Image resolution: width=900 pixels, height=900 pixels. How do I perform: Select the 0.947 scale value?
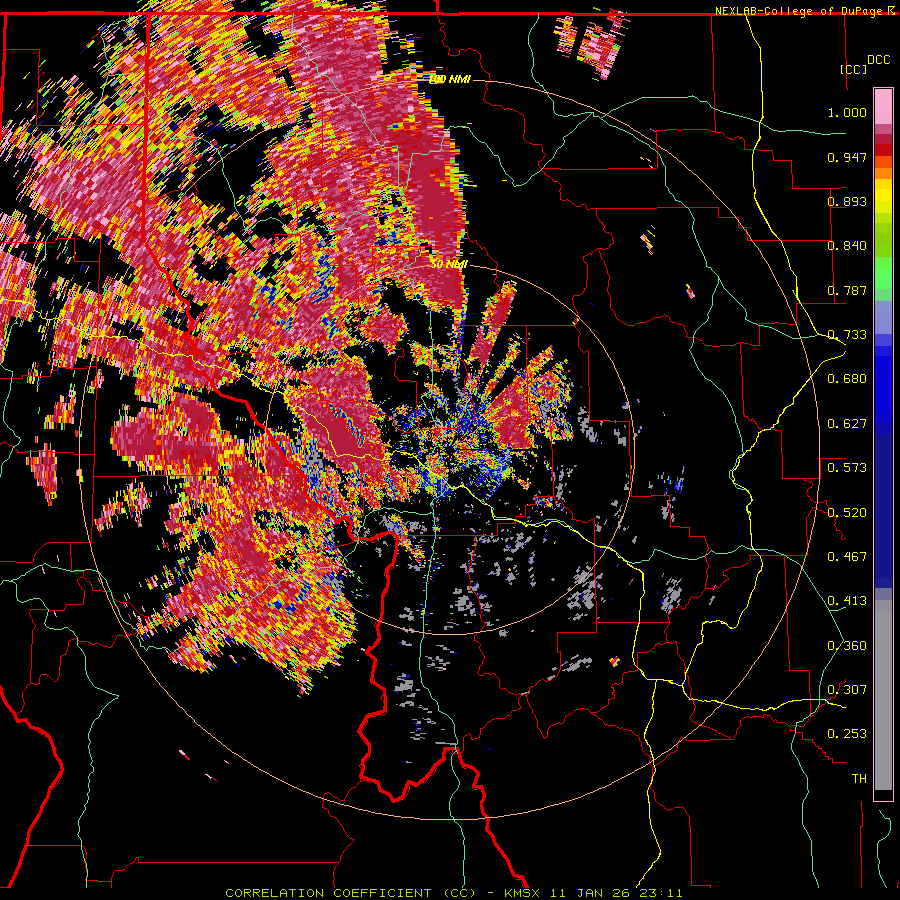click(847, 157)
